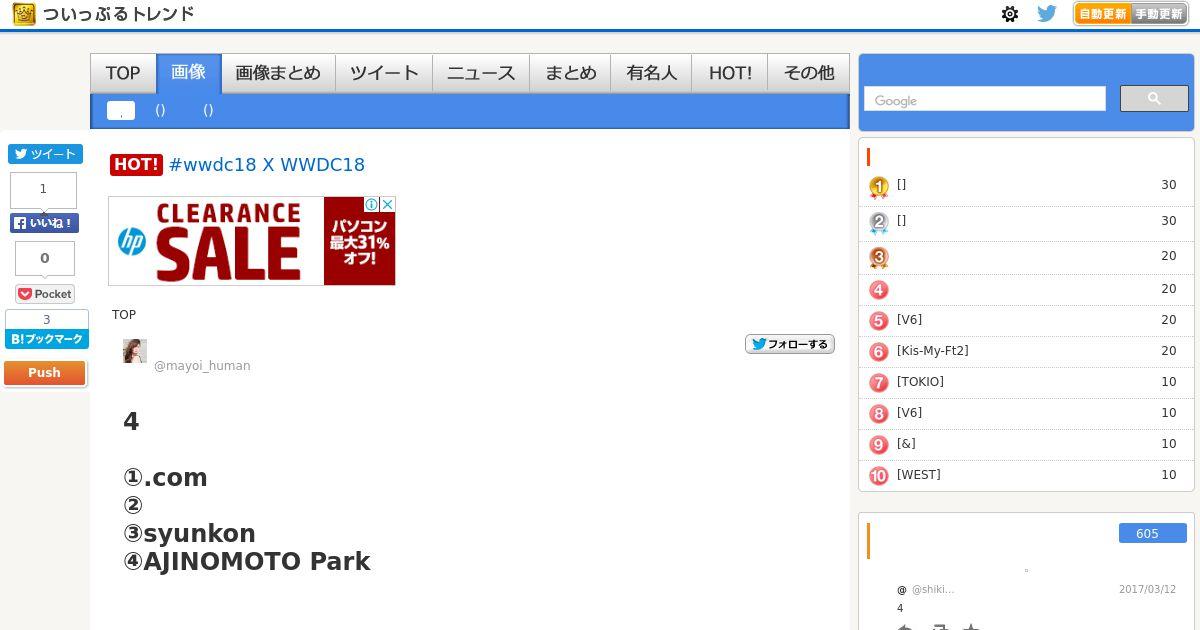Click the crown site logo icon
Screen dimensions: 1200x630
click(24, 14)
